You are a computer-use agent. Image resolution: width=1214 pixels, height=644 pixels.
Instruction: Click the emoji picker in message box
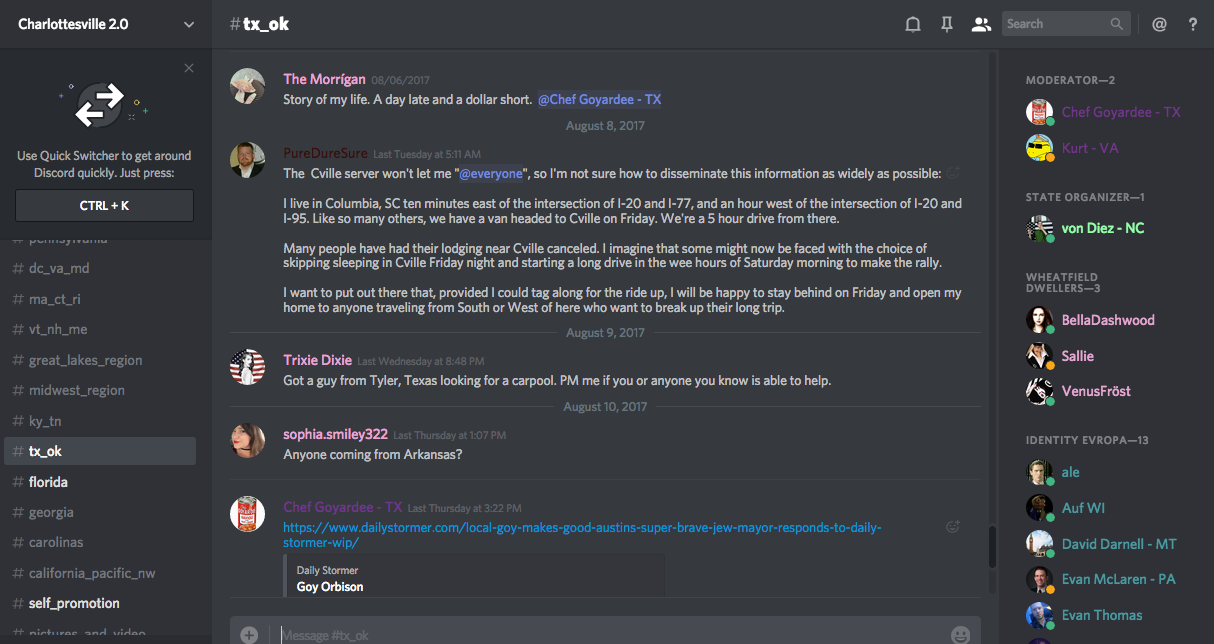pos(960,634)
